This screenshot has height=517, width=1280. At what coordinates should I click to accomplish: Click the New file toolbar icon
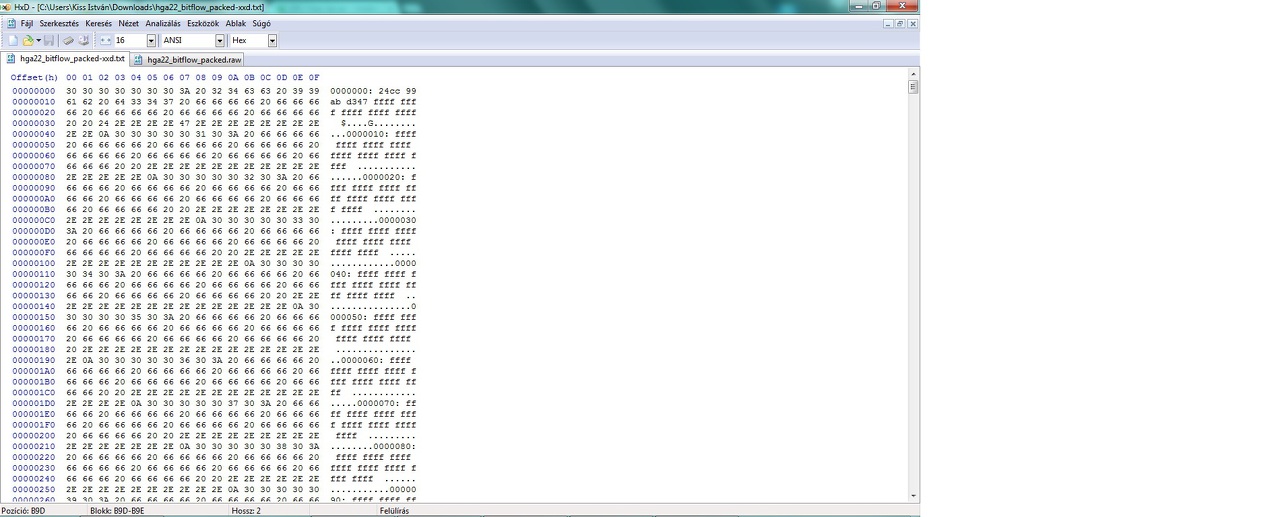(13, 41)
